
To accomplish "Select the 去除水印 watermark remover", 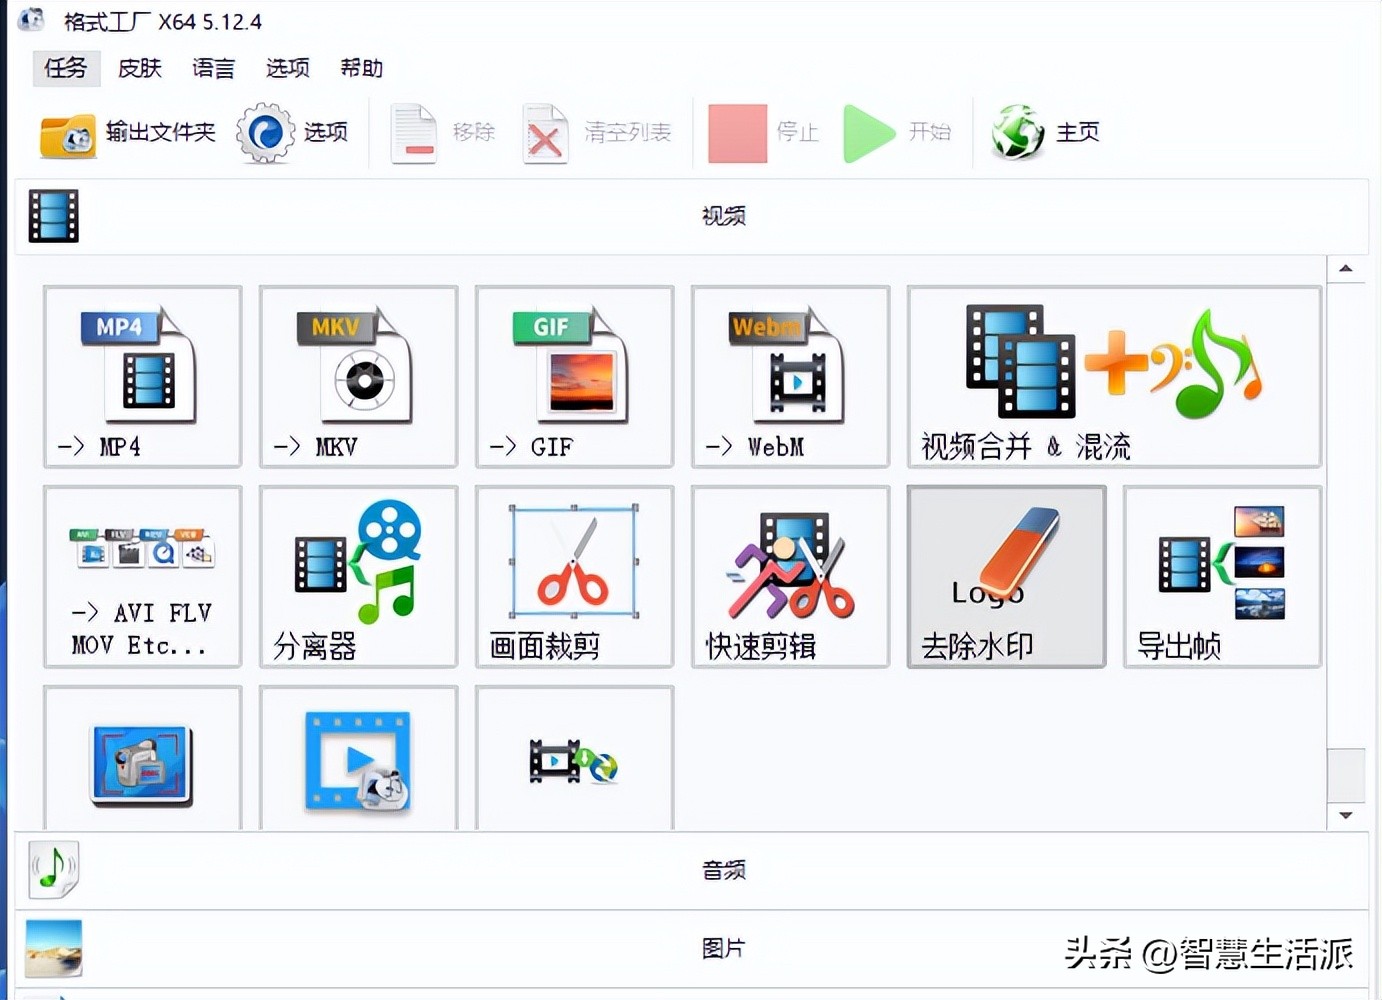I will [1005, 577].
